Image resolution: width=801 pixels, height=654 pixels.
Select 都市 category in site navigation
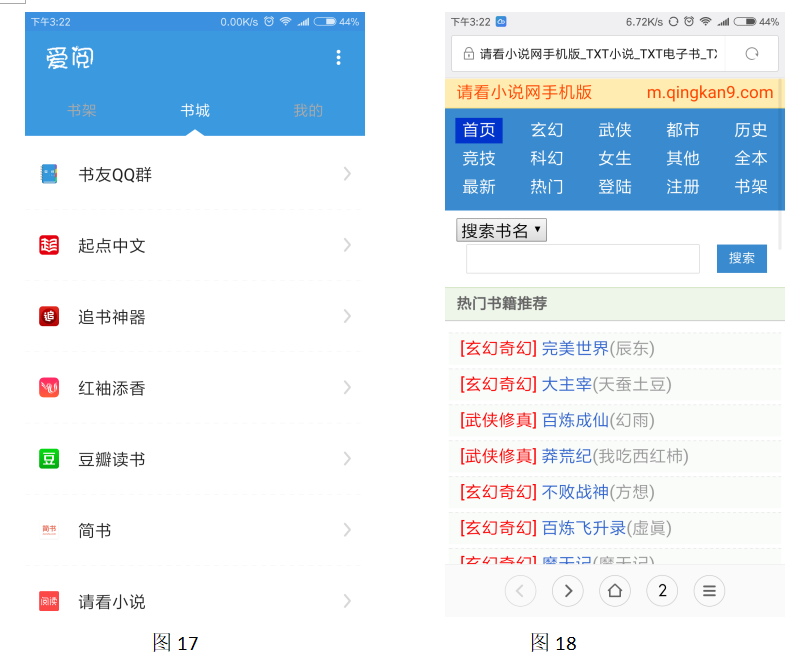[682, 130]
